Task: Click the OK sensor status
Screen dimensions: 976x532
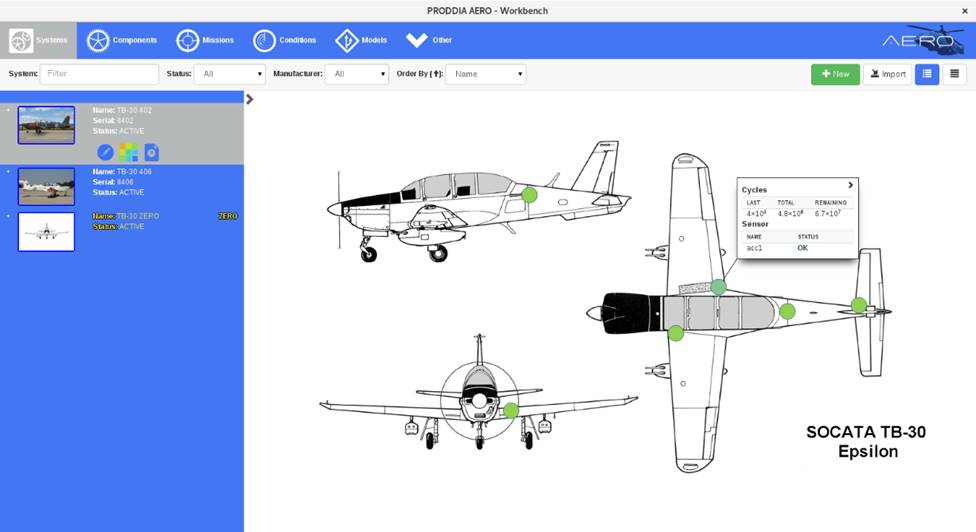Action: click(x=803, y=248)
